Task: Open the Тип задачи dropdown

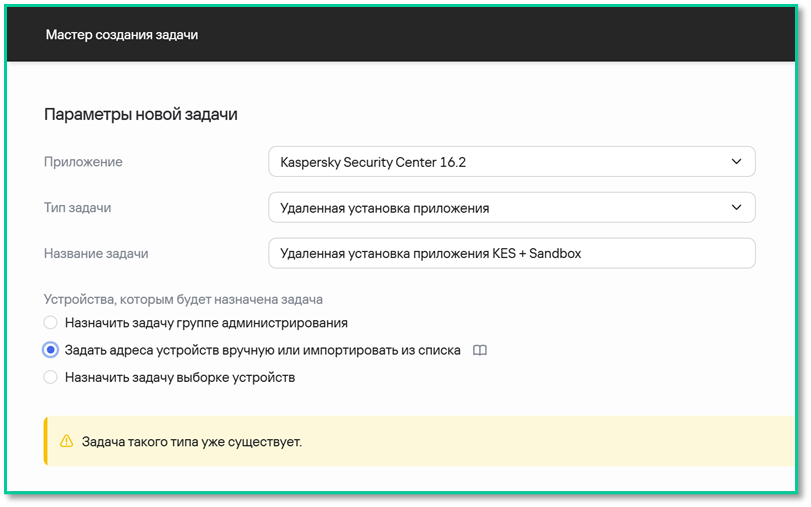Action: click(512, 207)
